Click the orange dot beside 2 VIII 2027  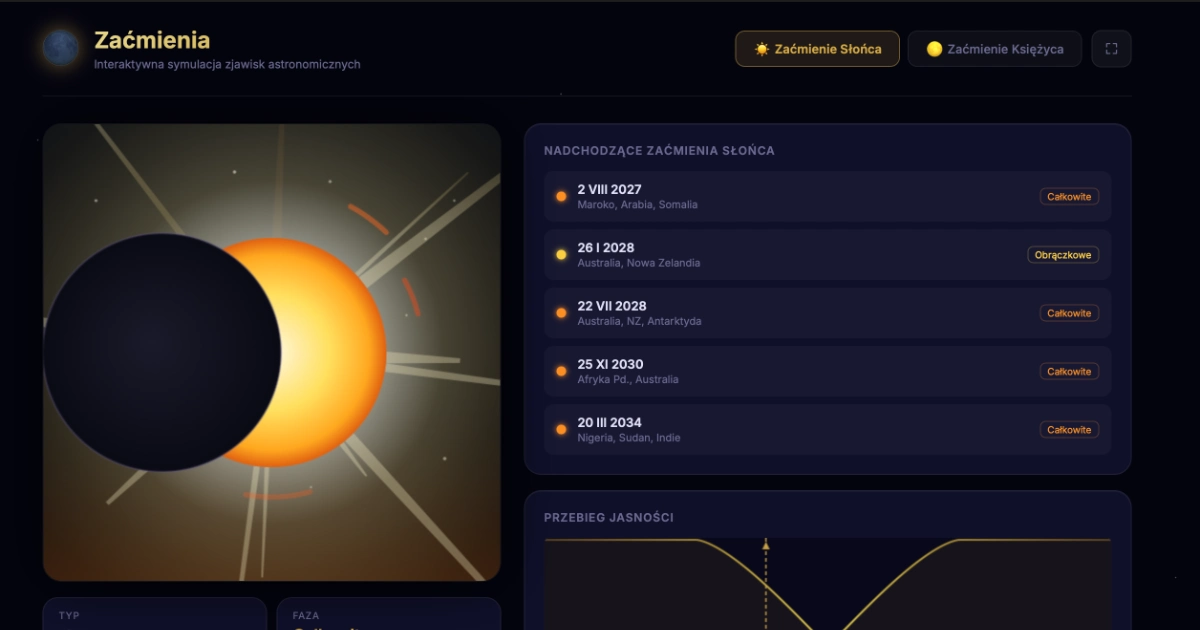pos(561,197)
